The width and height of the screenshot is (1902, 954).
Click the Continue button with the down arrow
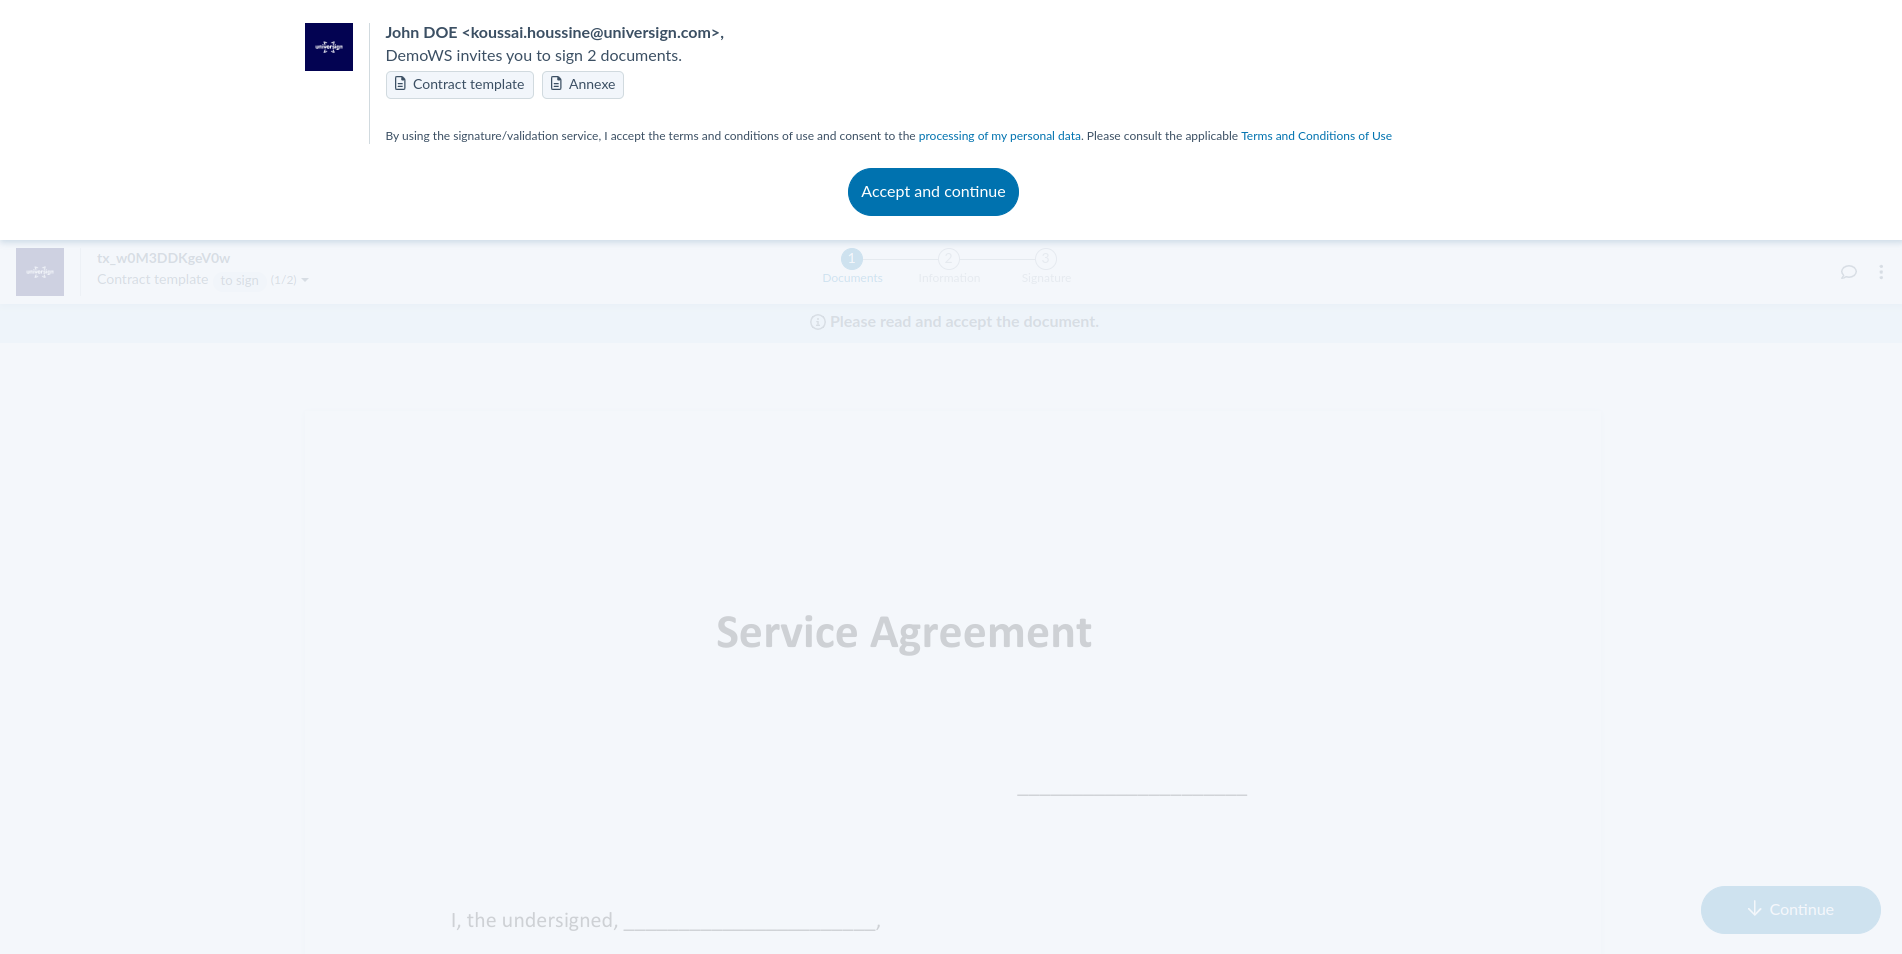1790,909
